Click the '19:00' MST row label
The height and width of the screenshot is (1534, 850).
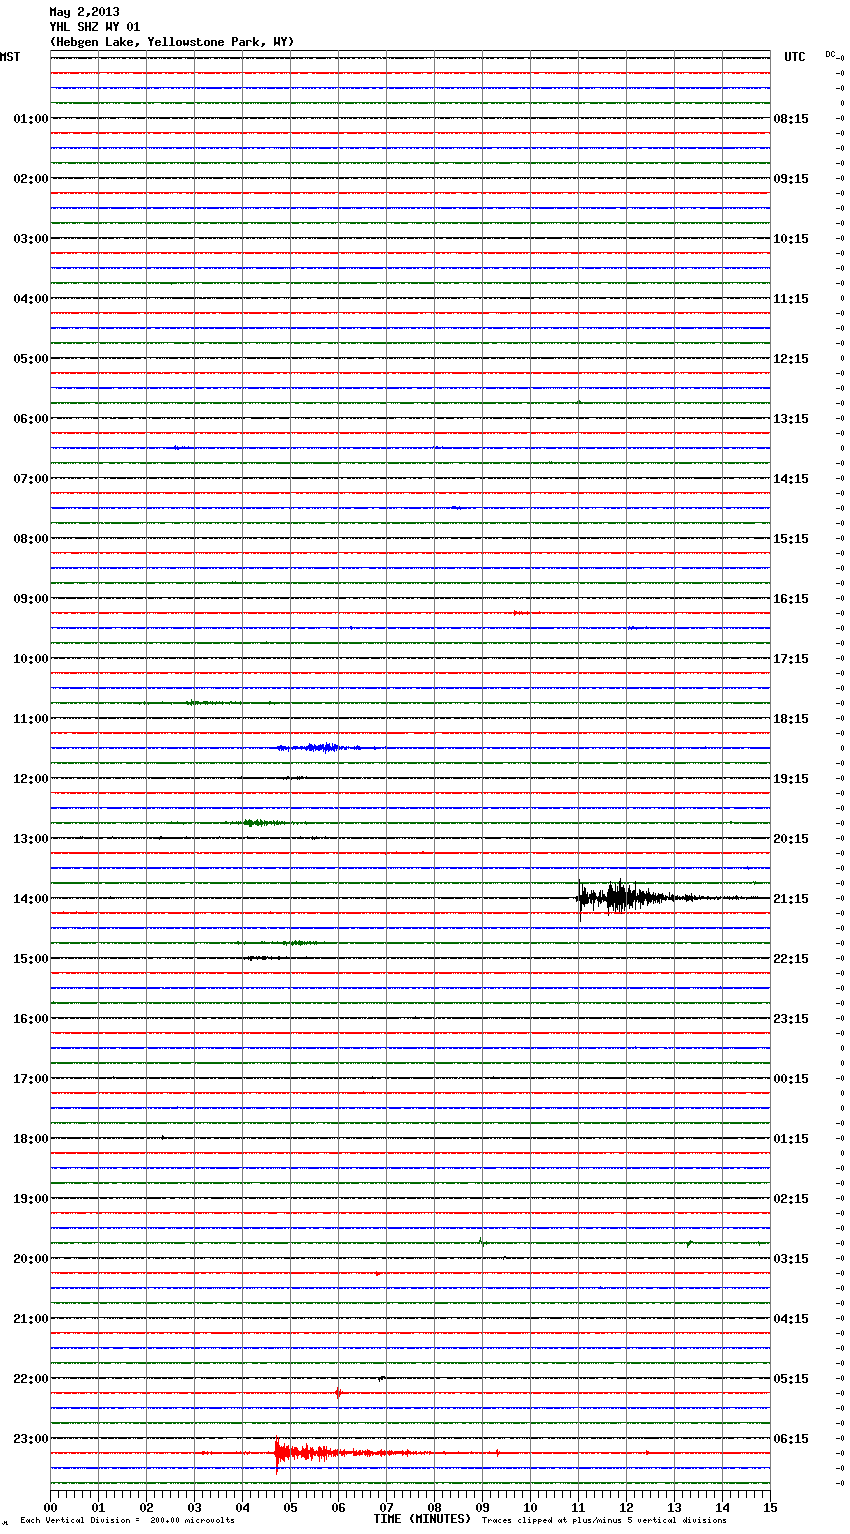tap(31, 1199)
